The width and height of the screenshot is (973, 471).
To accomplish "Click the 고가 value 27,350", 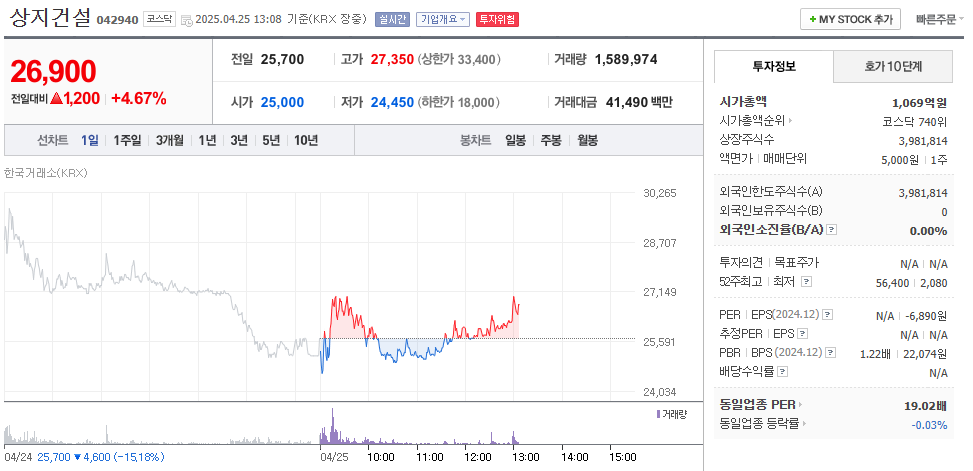I will (392, 60).
